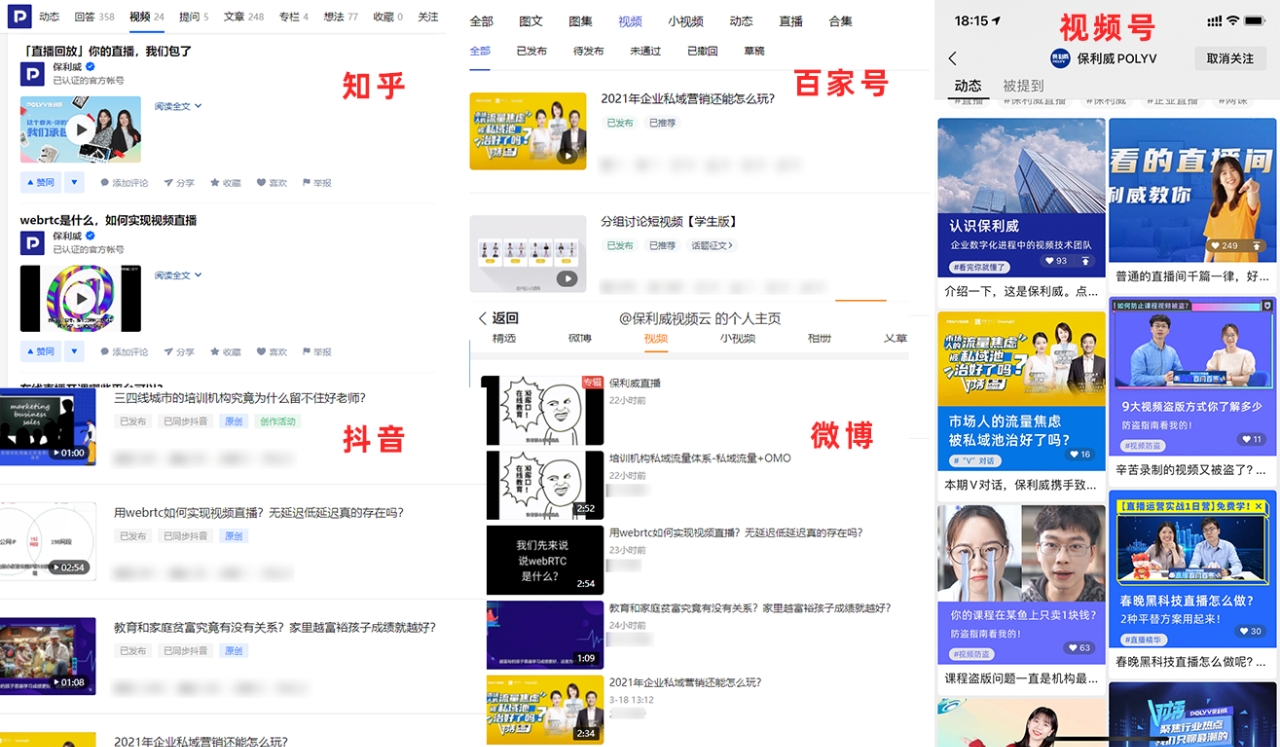This screenshot has width=1280, height=747.
Task: Play the webrtc是什么 video on Zhihu
Action: 81,298
